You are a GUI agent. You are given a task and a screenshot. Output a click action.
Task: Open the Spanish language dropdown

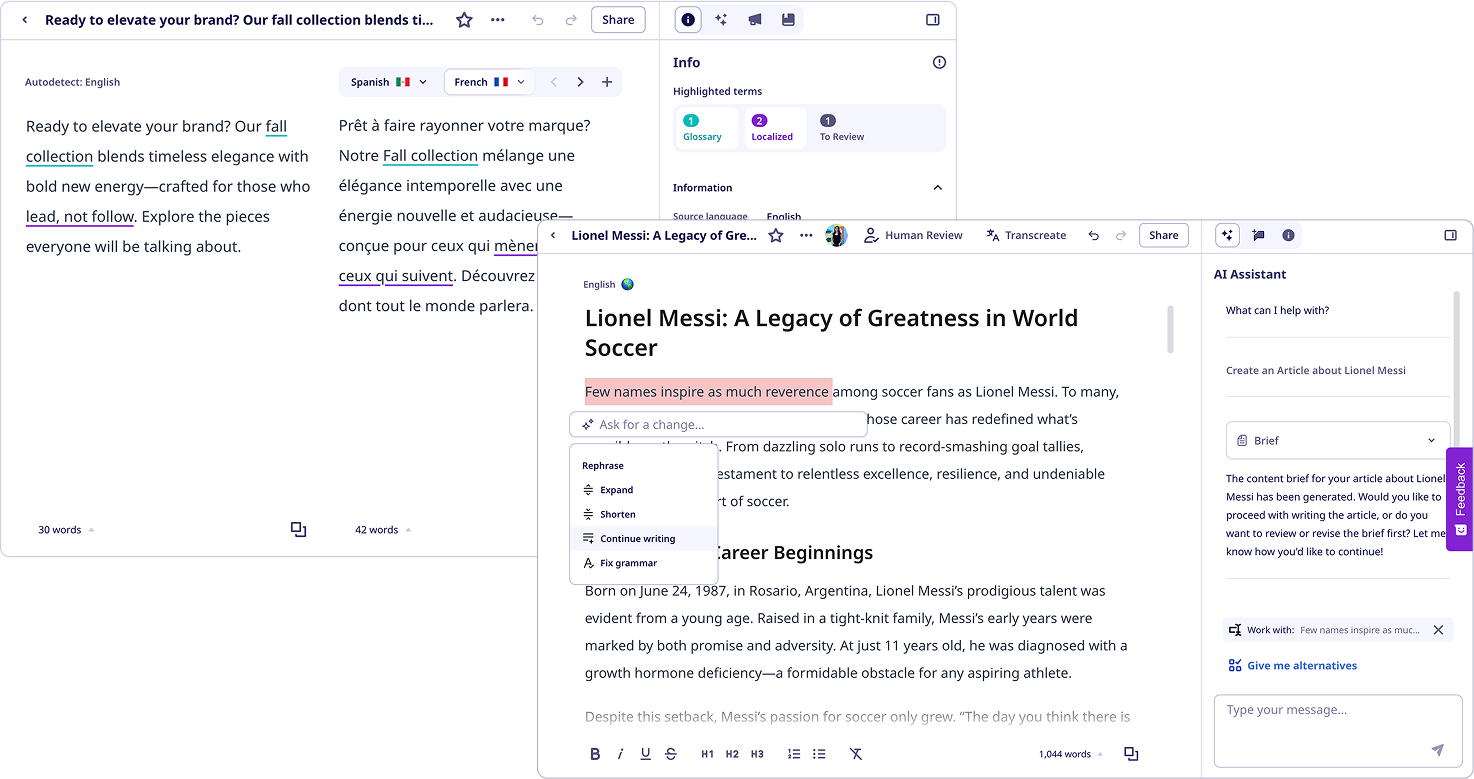[x=389, y=82]
